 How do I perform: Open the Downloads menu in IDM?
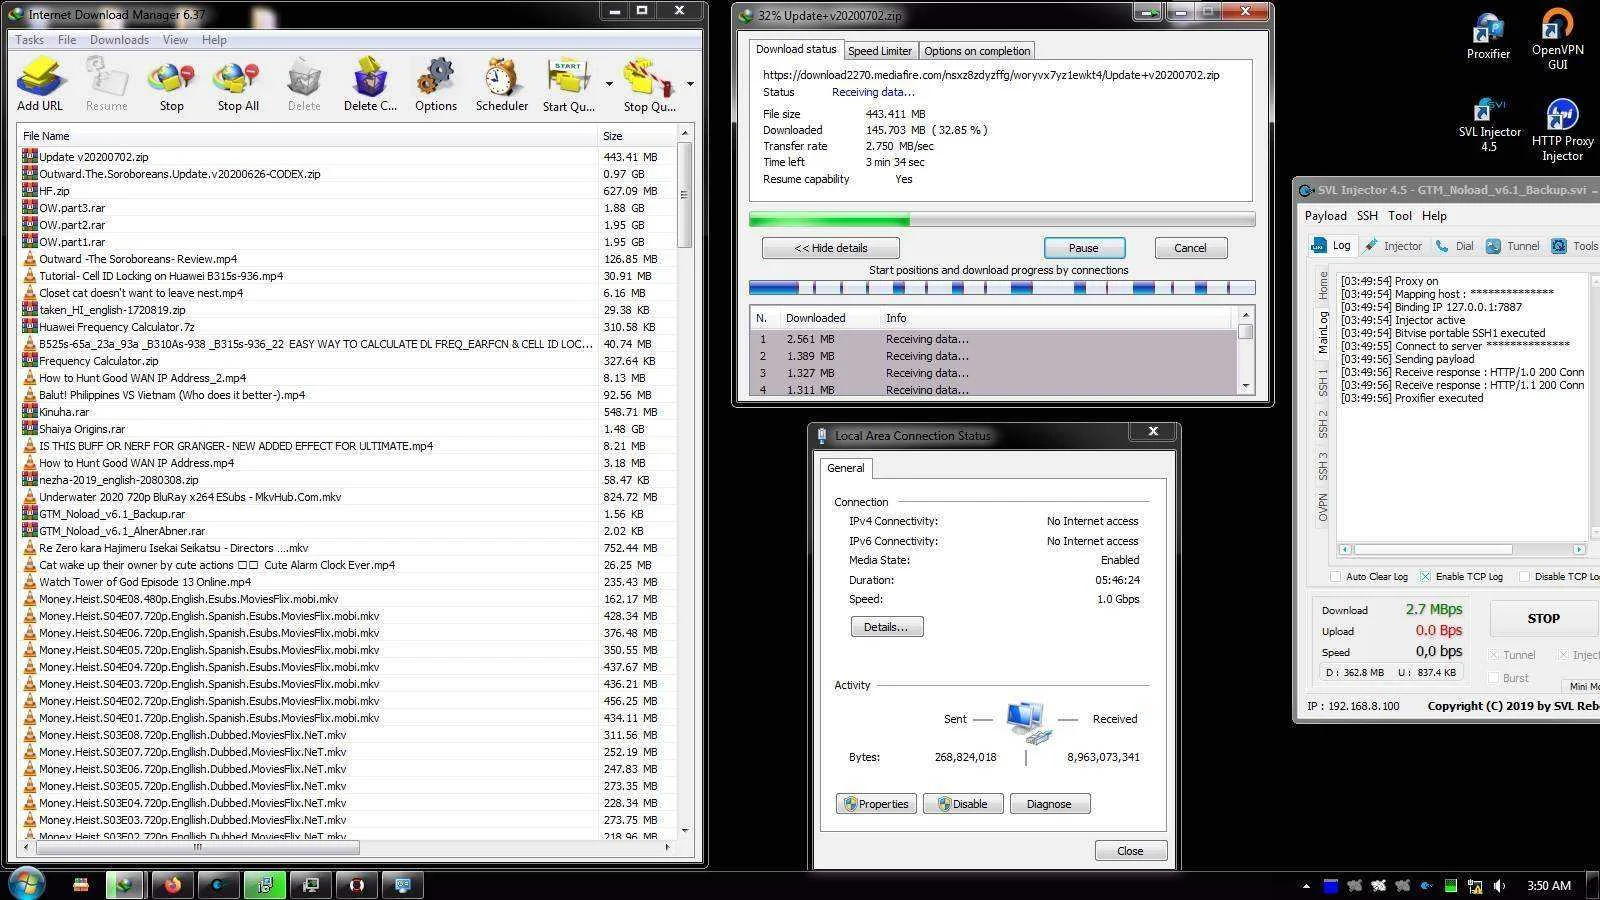[119, 40]
